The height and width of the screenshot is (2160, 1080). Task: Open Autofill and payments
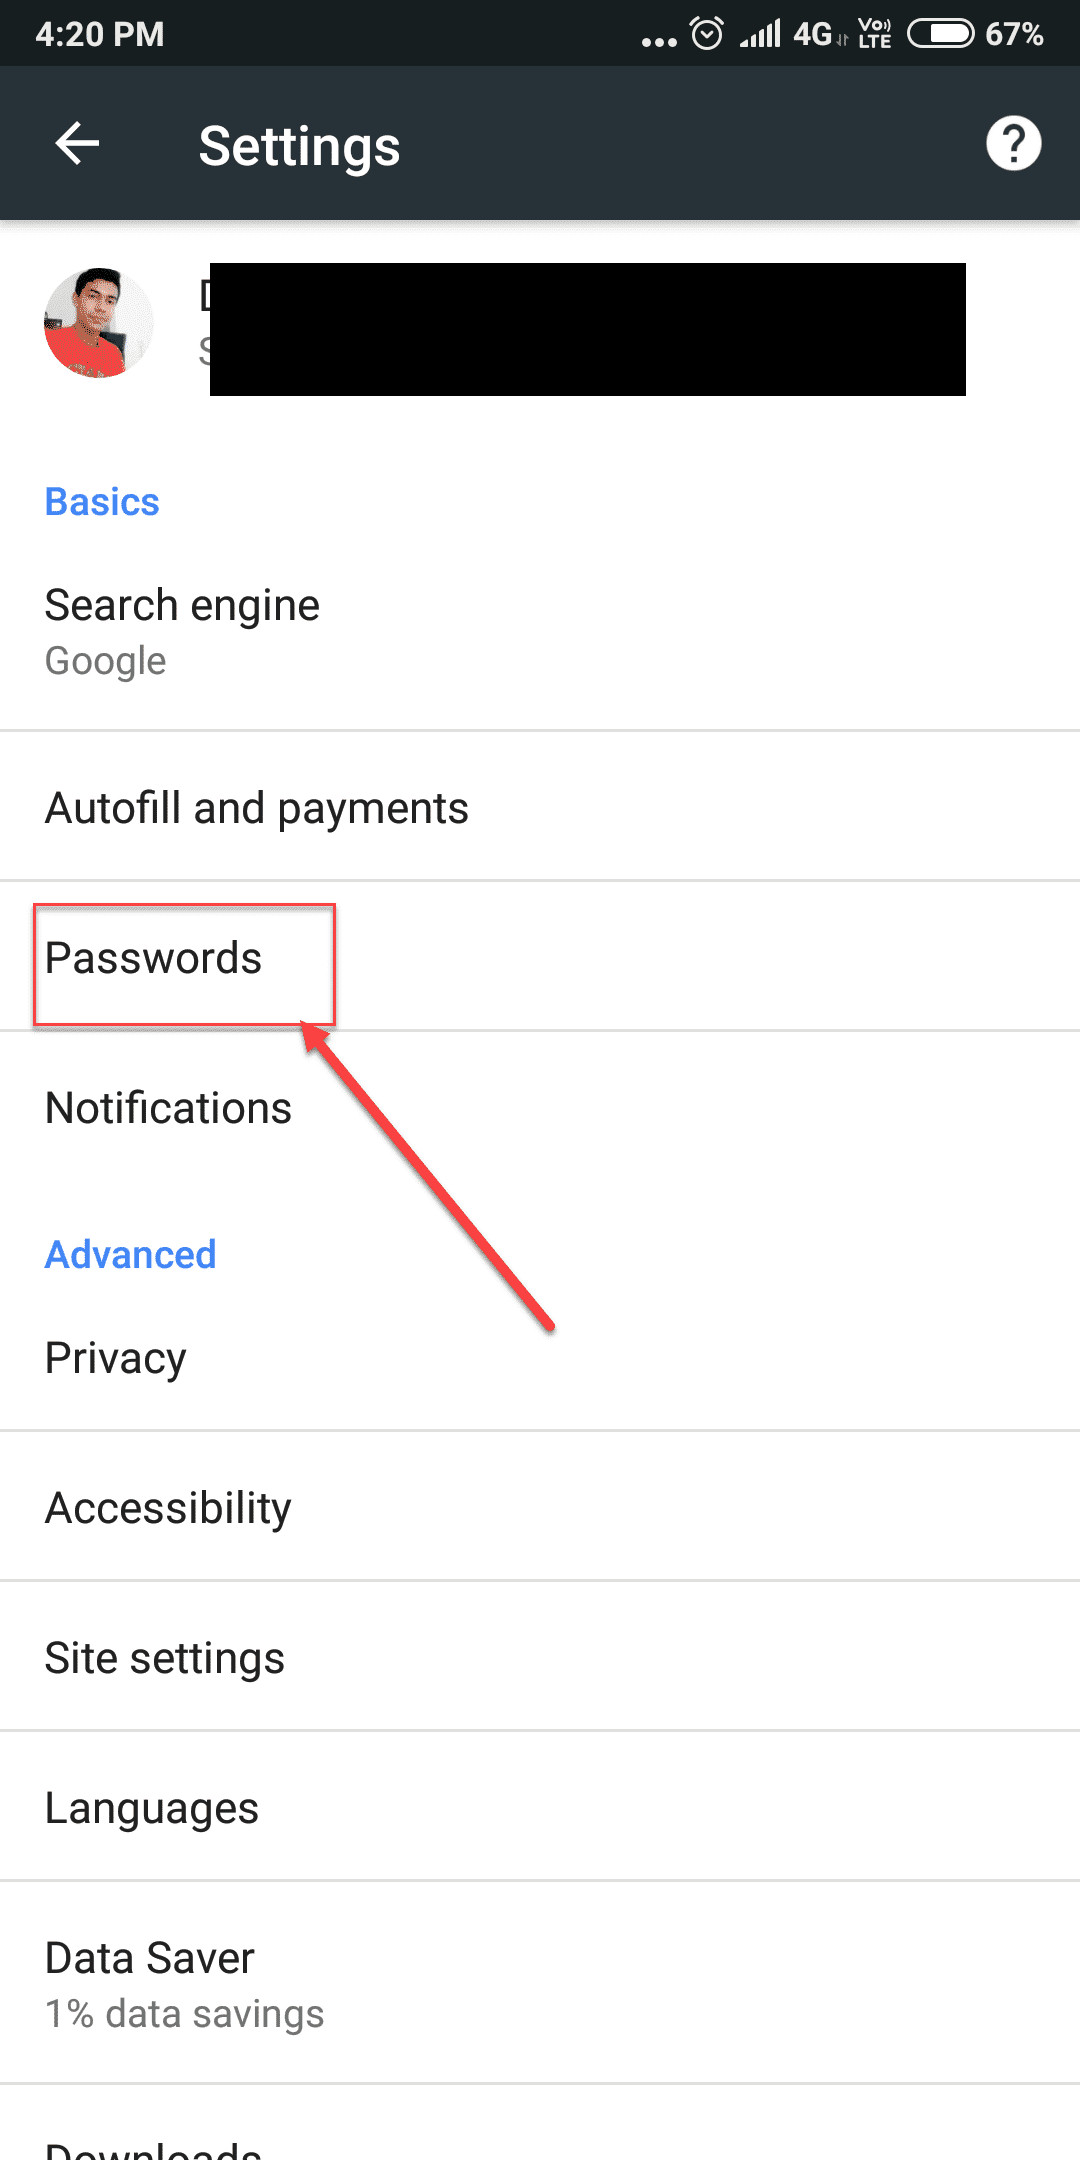coord(257,808)
